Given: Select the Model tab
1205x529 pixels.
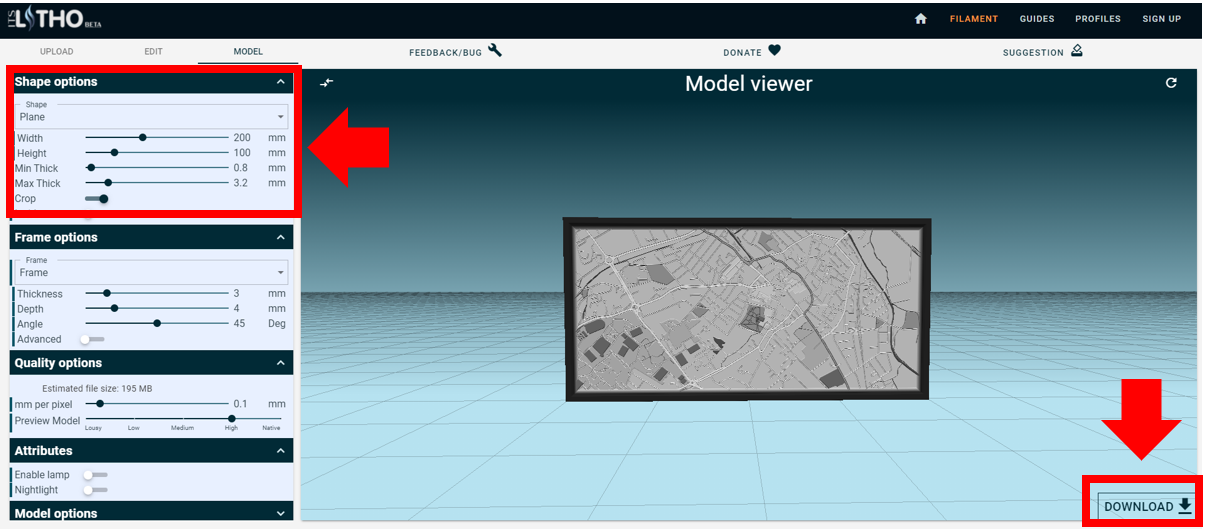Looking at the screenshot, I should pyautogui.click(x=248, y=51).
